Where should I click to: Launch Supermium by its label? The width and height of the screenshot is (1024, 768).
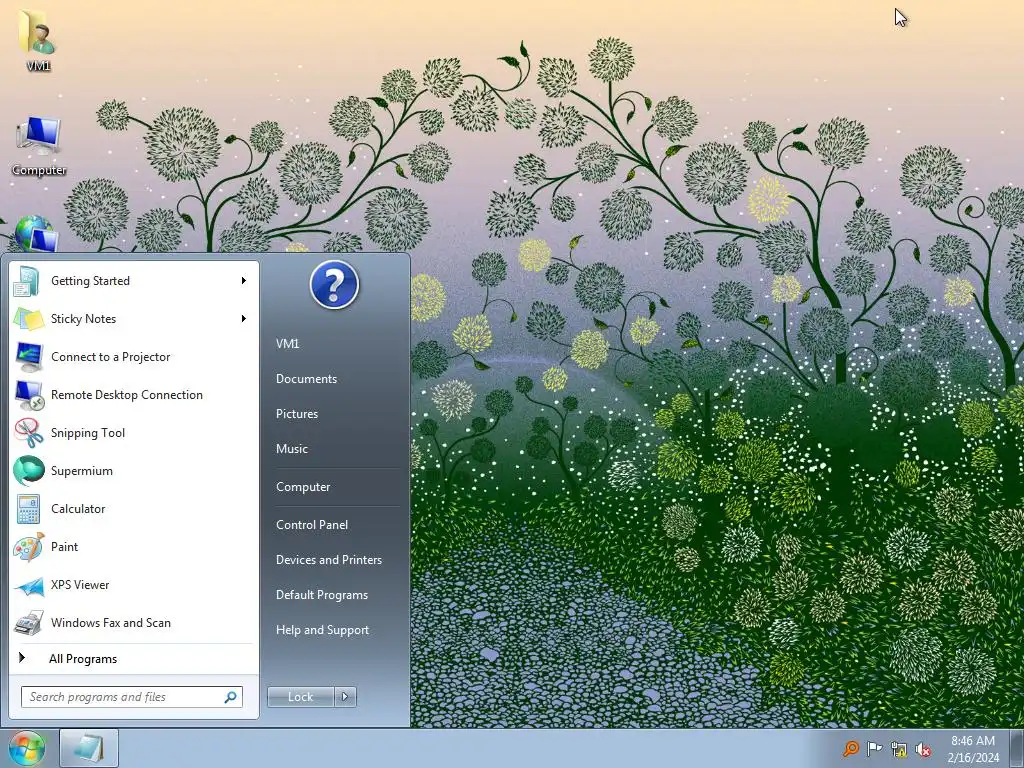point(82,471)
